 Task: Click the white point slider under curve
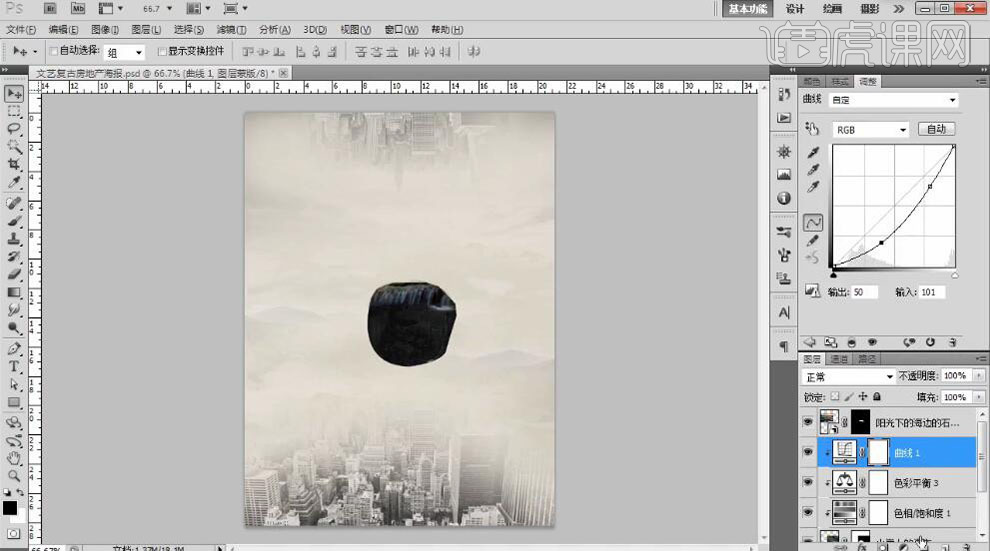coord(954,275)
